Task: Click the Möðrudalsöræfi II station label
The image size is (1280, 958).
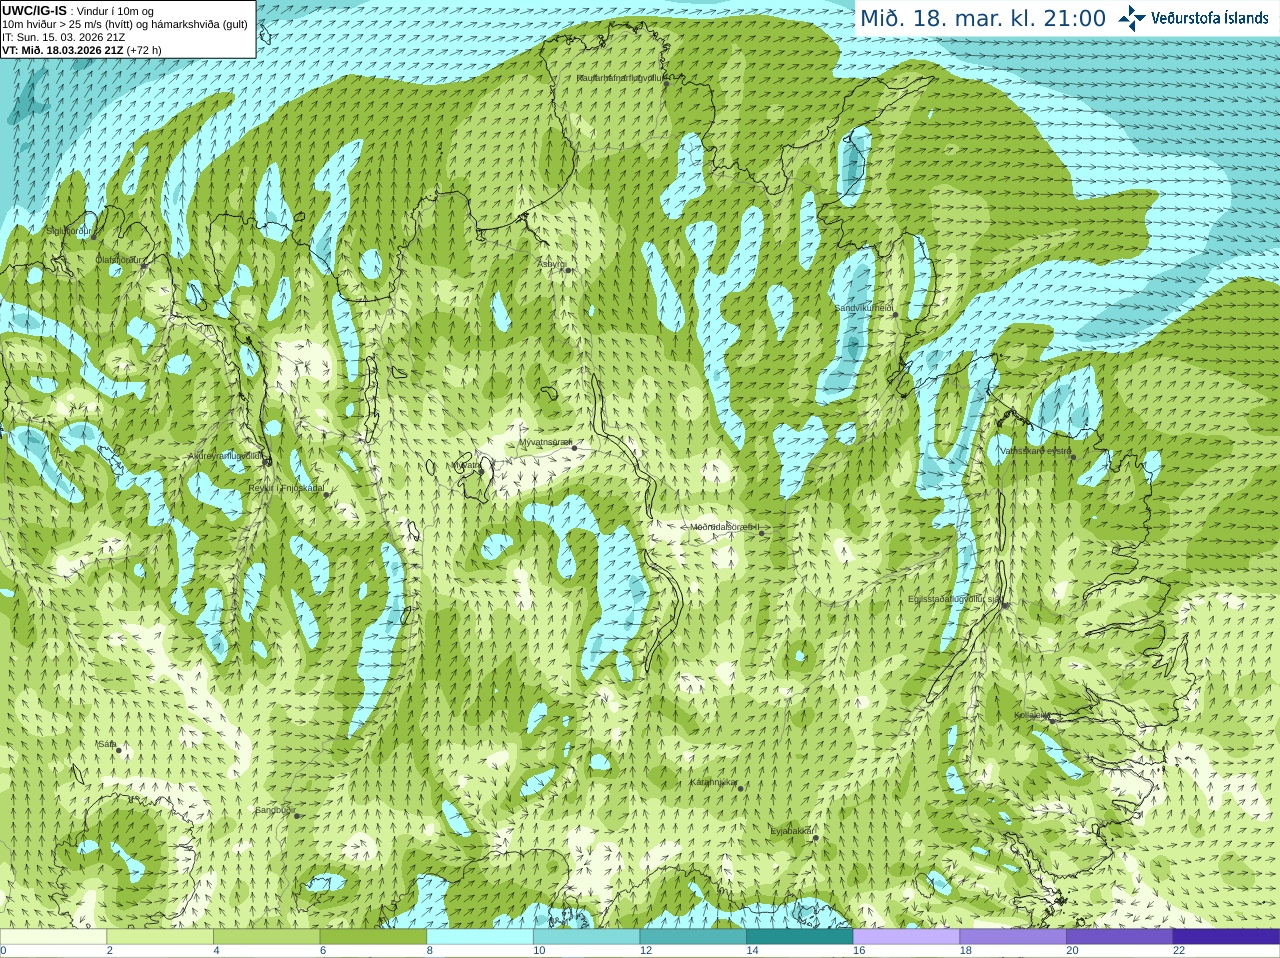Action: pyautogui.click(x=725, y=527)
